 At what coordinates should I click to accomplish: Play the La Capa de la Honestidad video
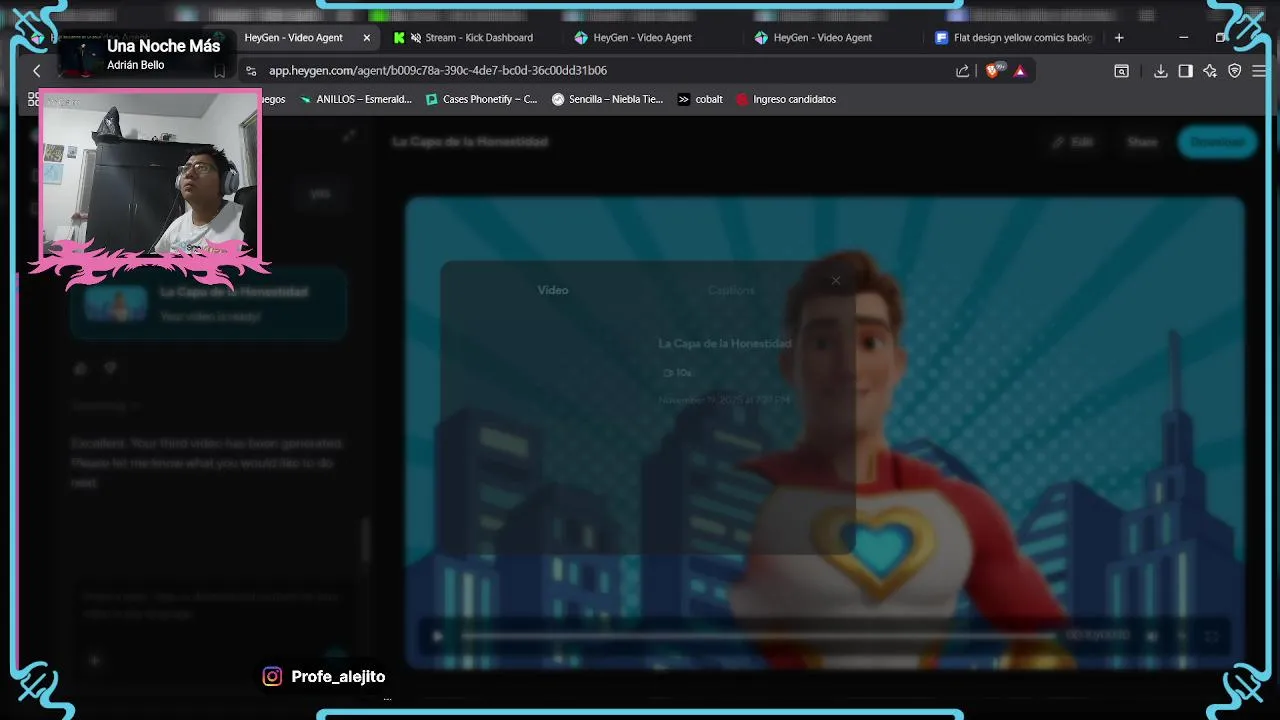point(437,636)
